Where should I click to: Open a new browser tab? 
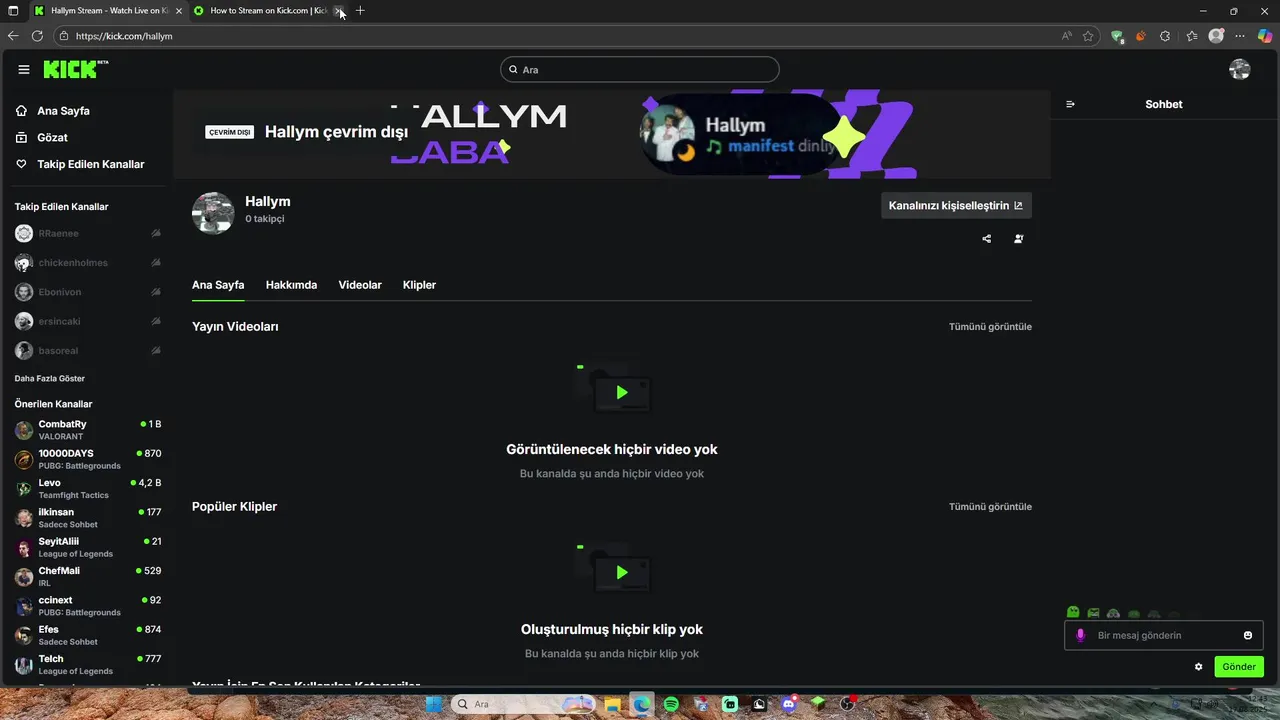tap(360, 10)
